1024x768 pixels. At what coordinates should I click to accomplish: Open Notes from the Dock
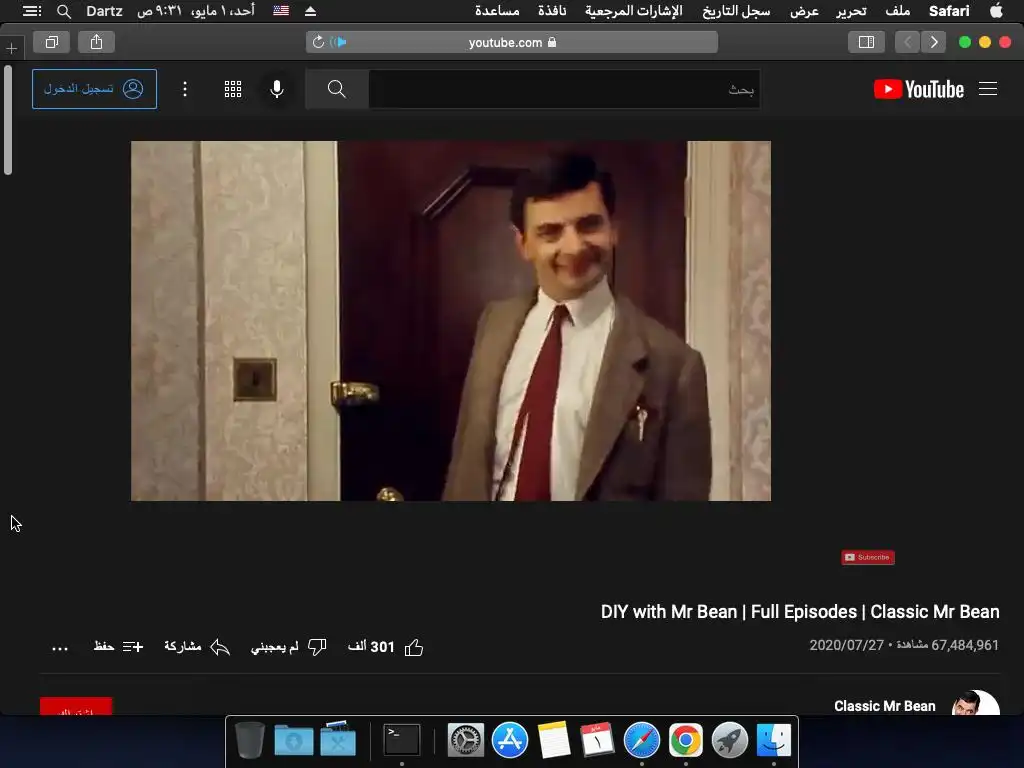tap(554, 740)
